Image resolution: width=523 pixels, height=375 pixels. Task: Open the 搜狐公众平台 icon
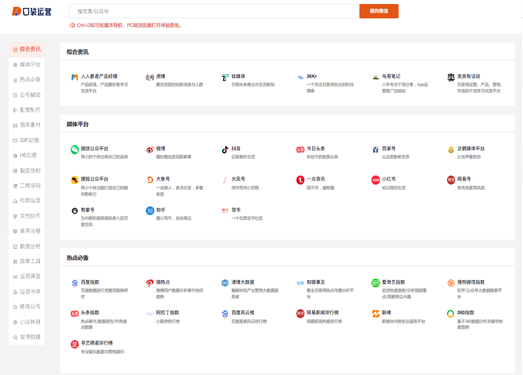coord(74,180)
